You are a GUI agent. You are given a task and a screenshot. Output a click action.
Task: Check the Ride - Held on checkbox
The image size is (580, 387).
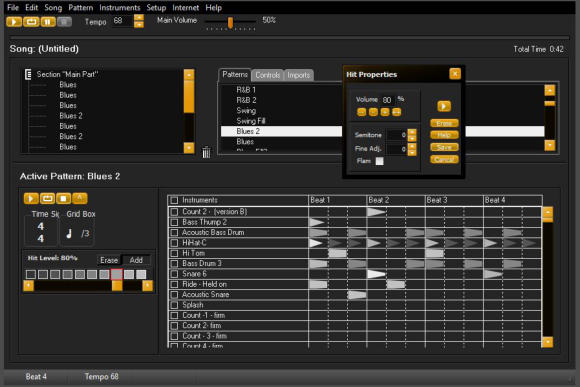[174, 284]
